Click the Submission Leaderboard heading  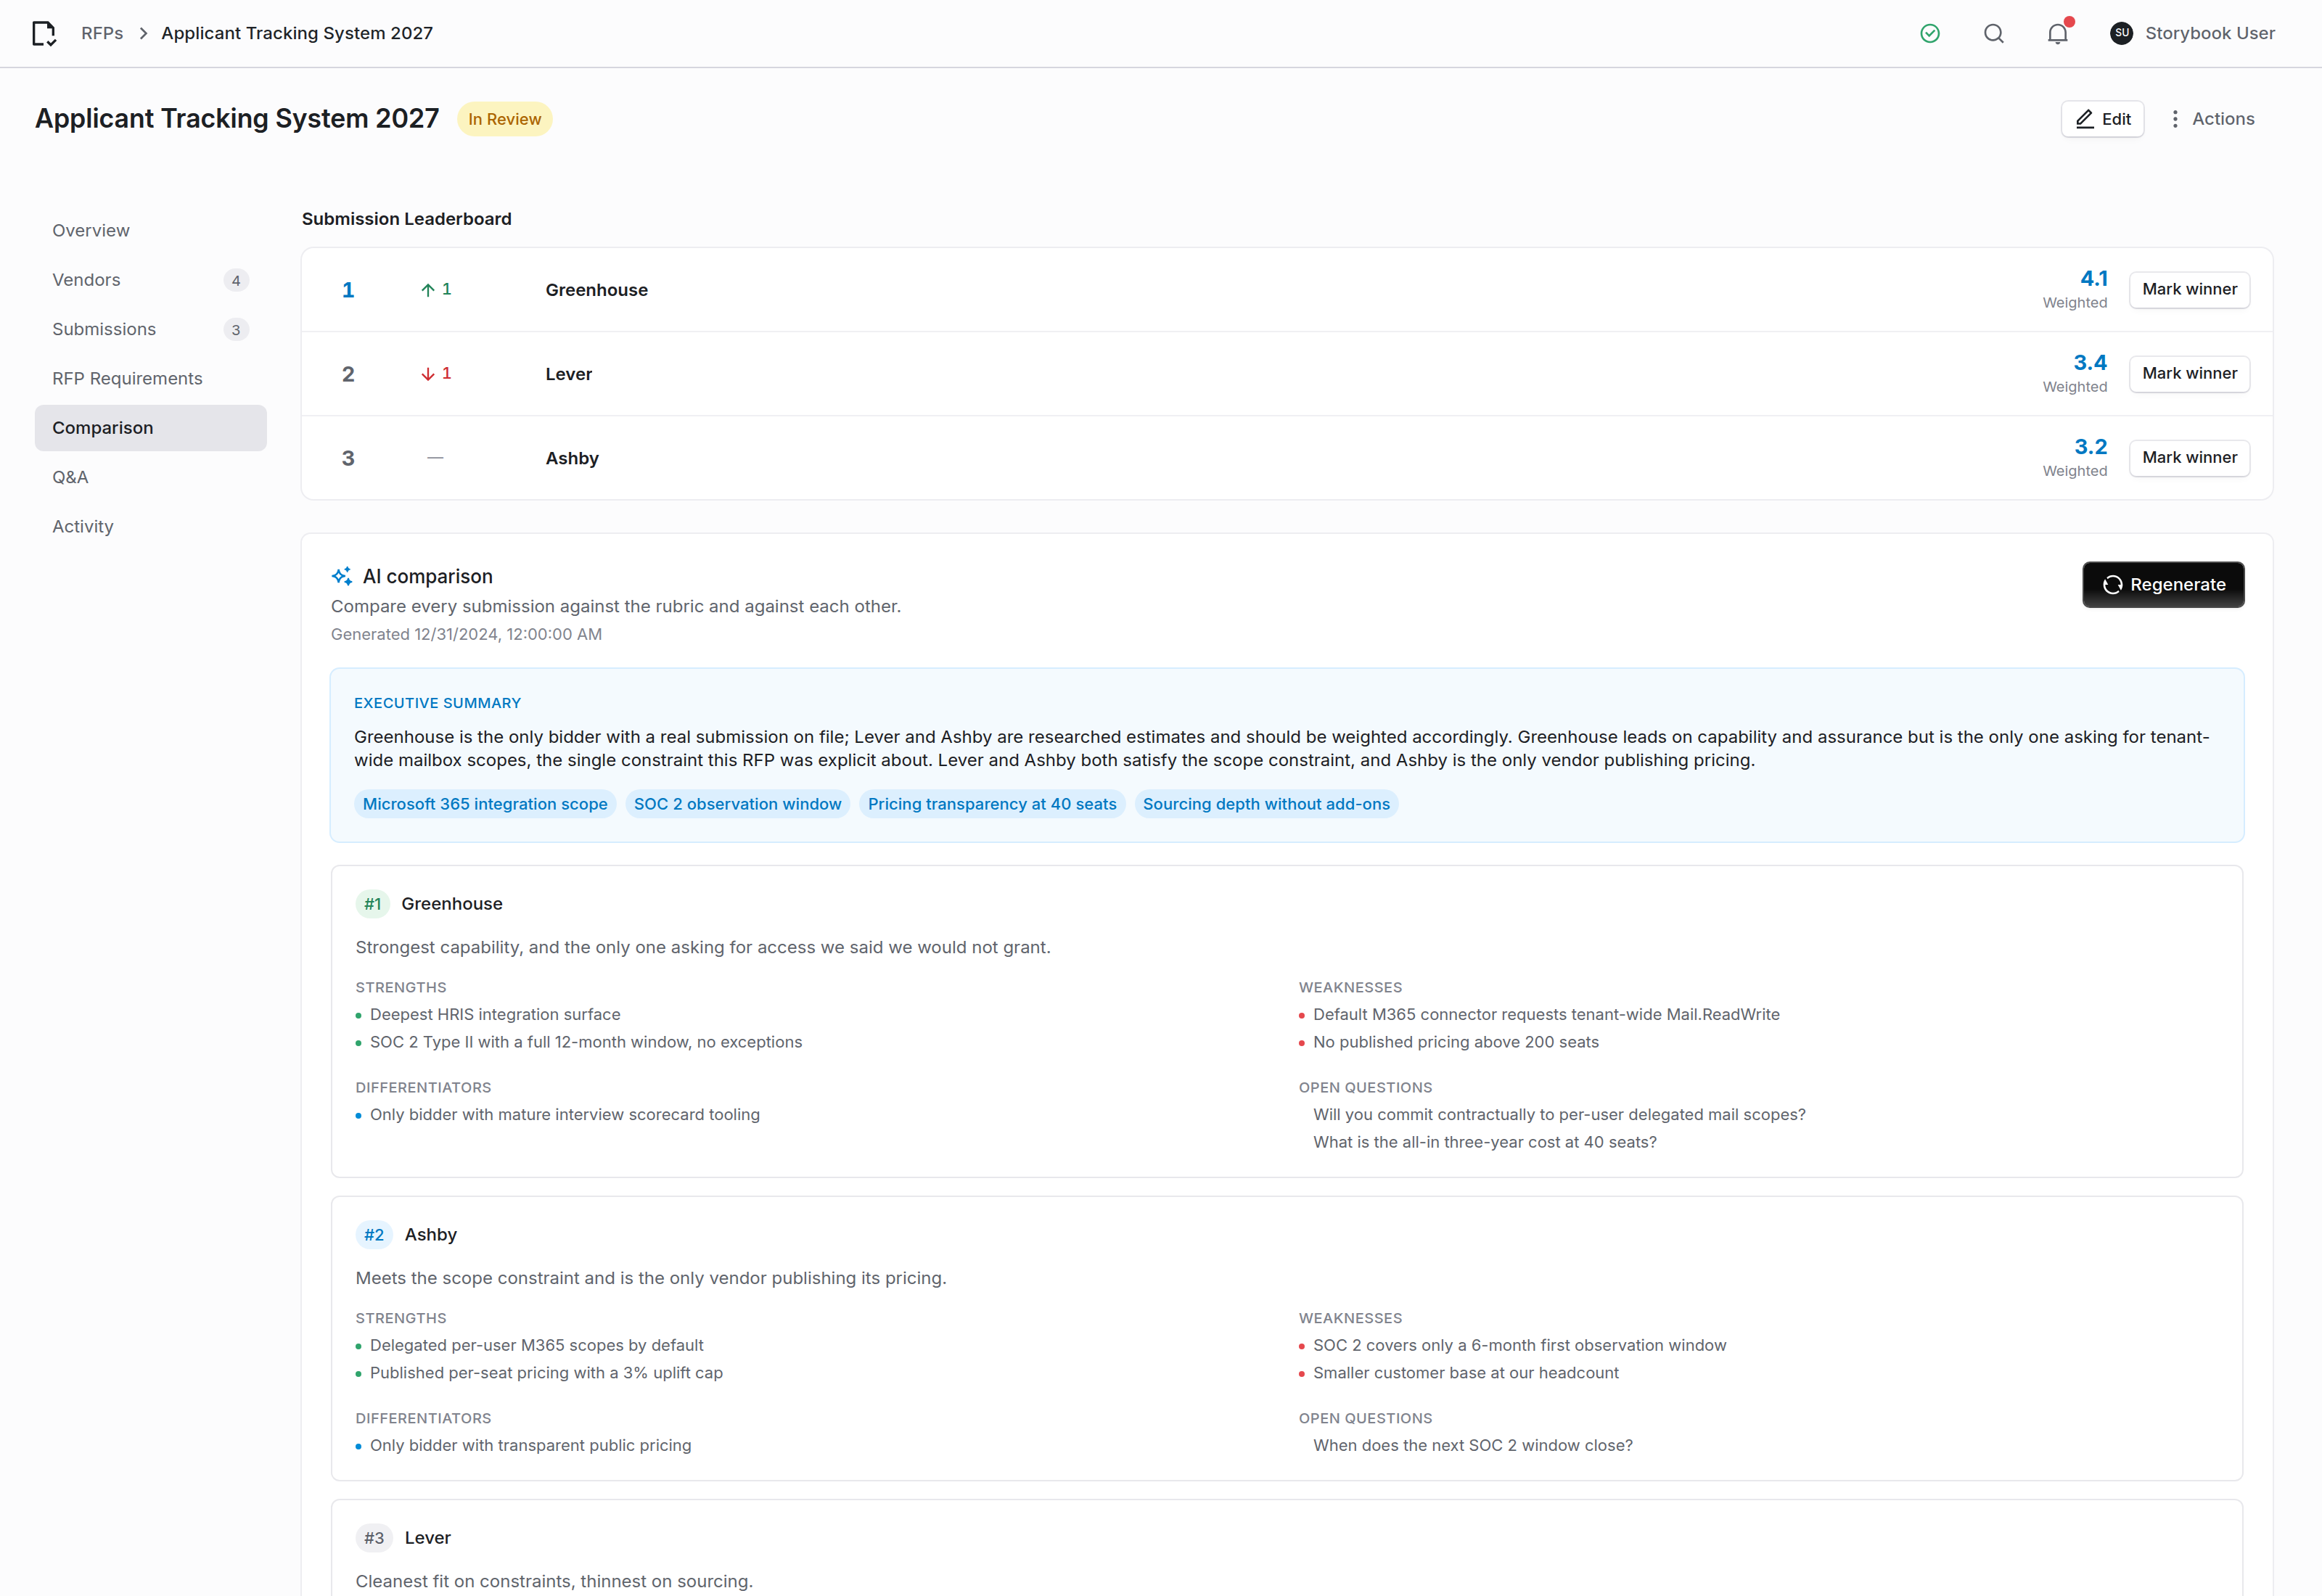406,219
